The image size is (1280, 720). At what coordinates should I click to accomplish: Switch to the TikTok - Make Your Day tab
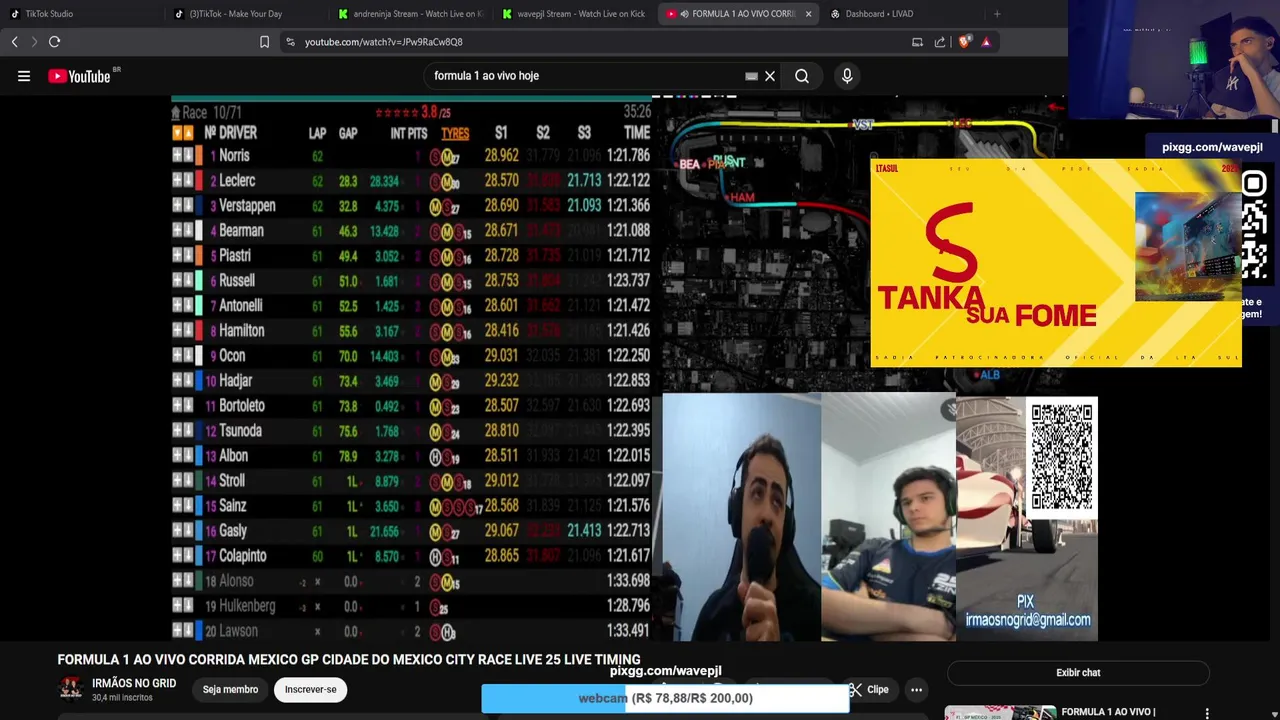[246, 14]
